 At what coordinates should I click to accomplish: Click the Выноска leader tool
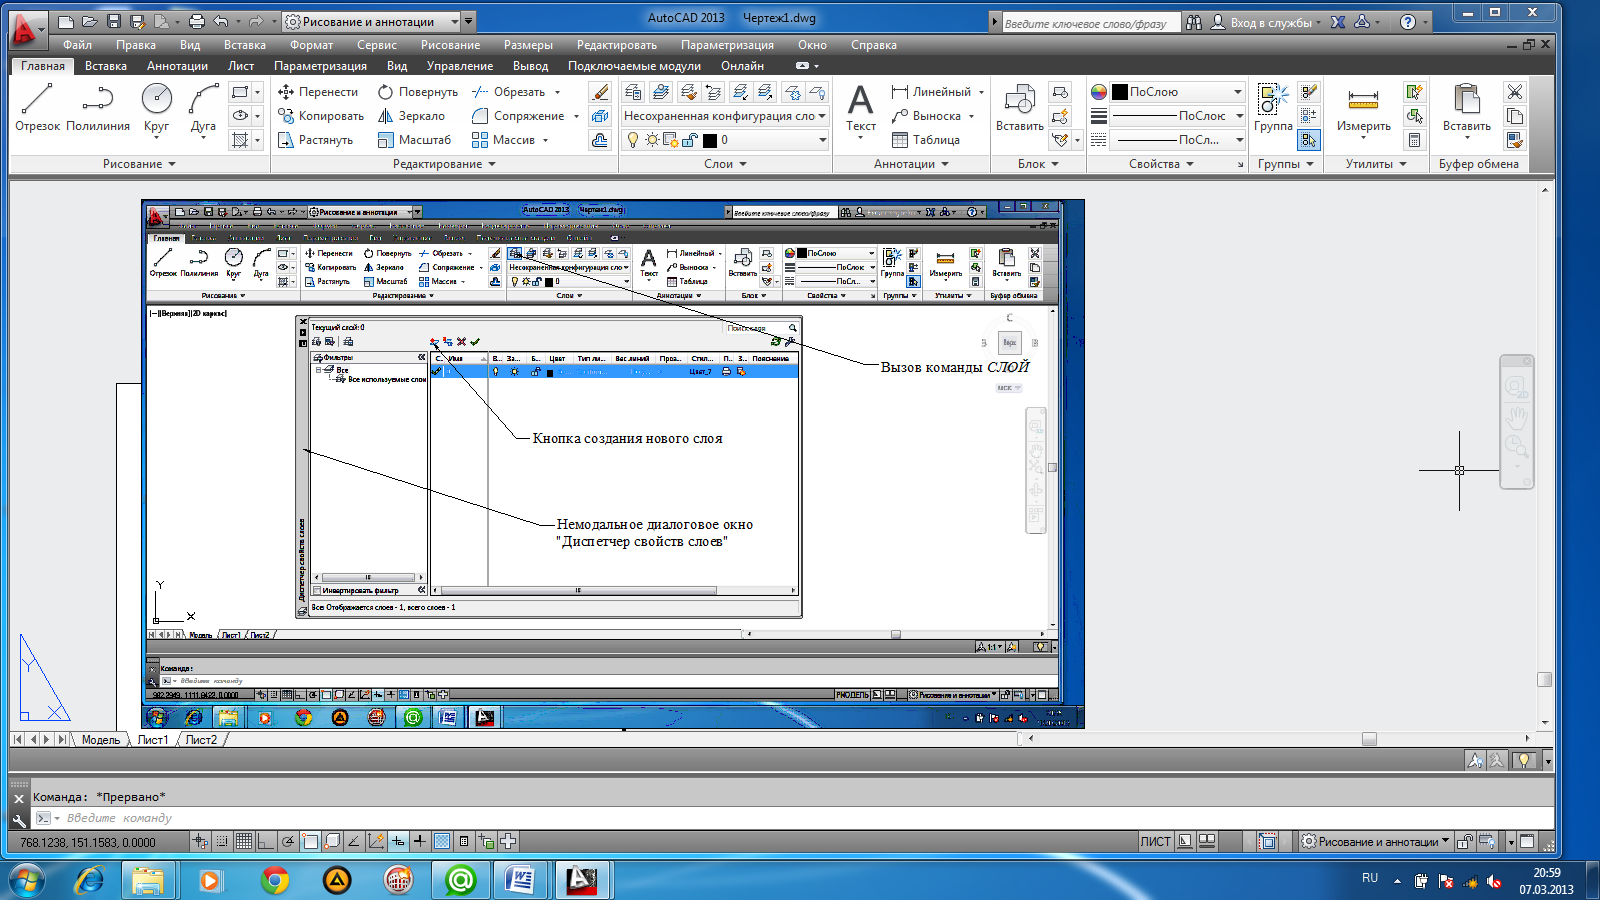(x=927, y=116)
